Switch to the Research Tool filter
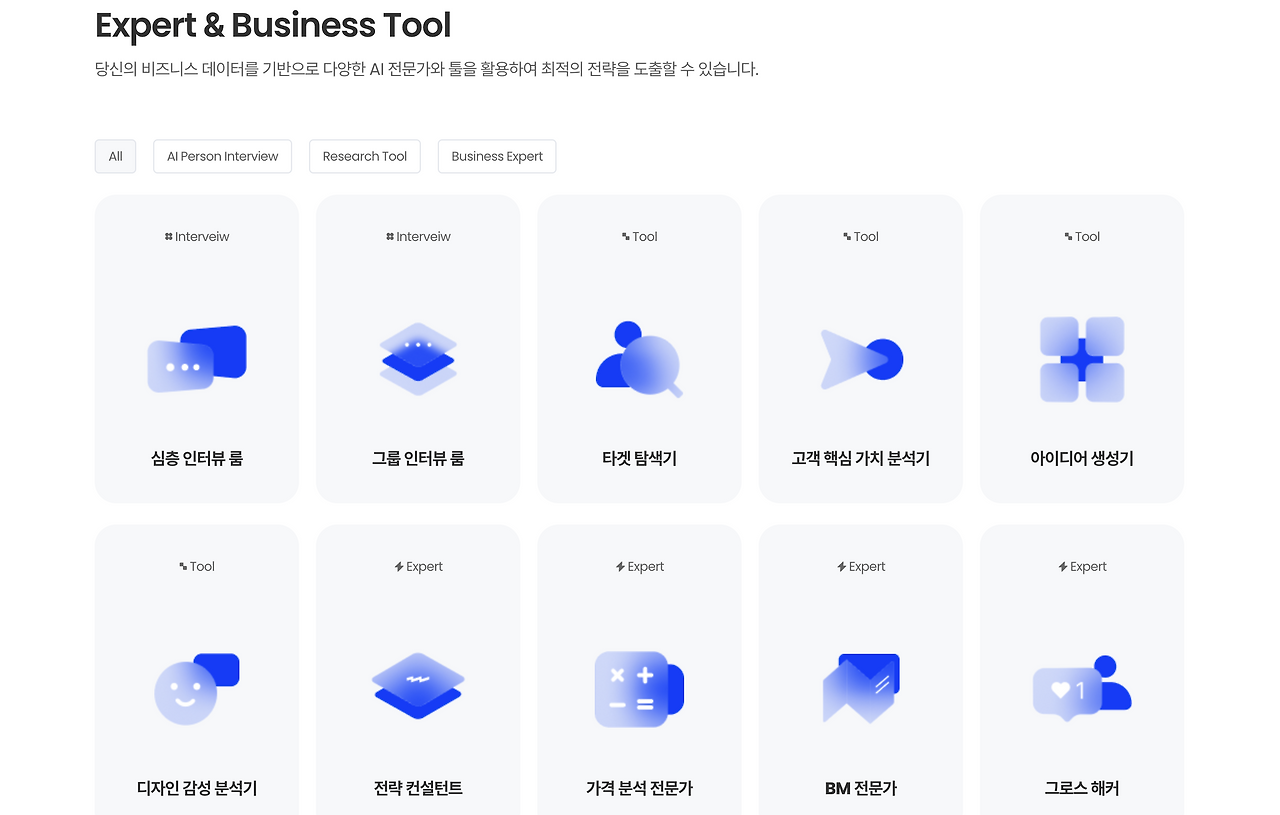 point(364,156)
